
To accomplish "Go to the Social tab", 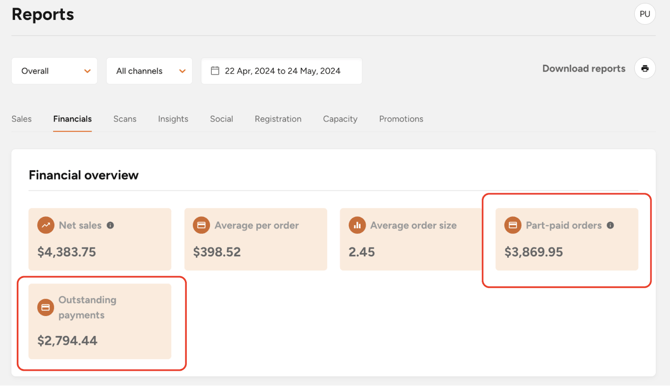I will tap(221, 119).
